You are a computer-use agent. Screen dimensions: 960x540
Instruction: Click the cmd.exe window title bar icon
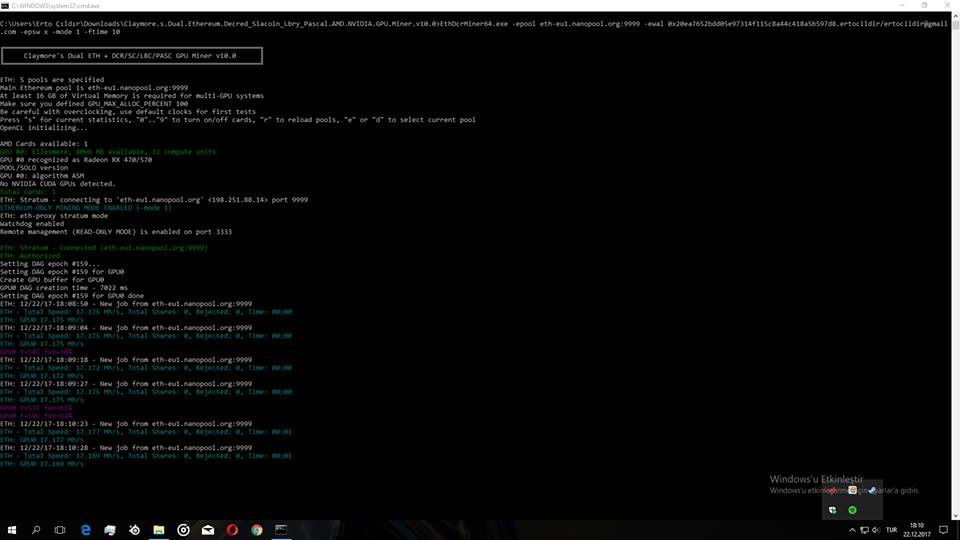click(x=5, y=6)
